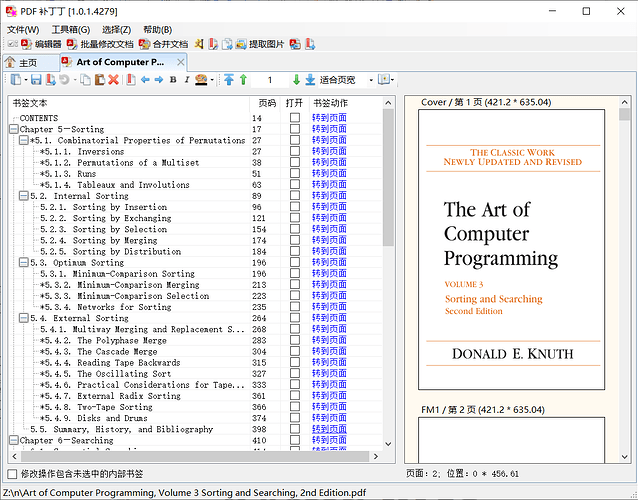Jump to first page blue arrow
638x500 pixels.
pos(229,80)
